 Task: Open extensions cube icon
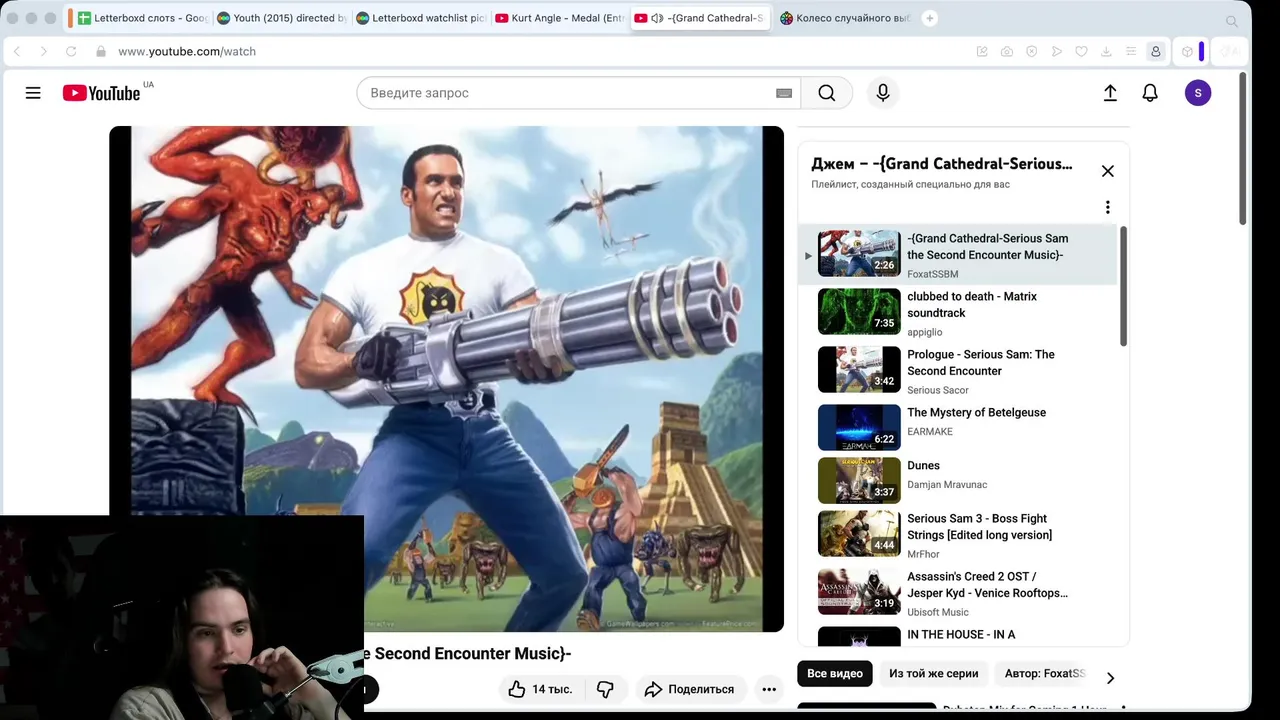pos(1187,51)
